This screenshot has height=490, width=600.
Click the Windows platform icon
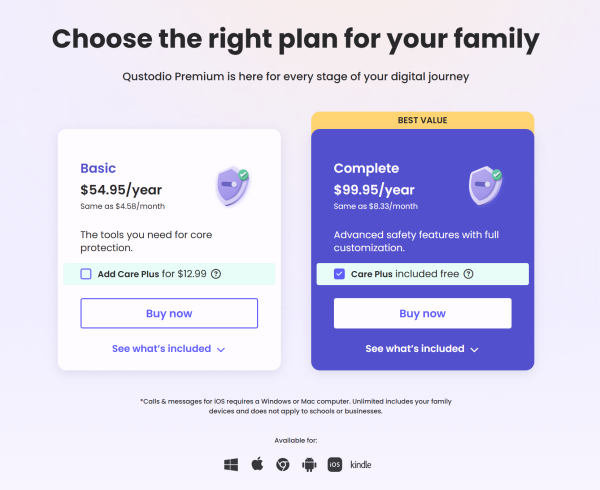point(231,465)
